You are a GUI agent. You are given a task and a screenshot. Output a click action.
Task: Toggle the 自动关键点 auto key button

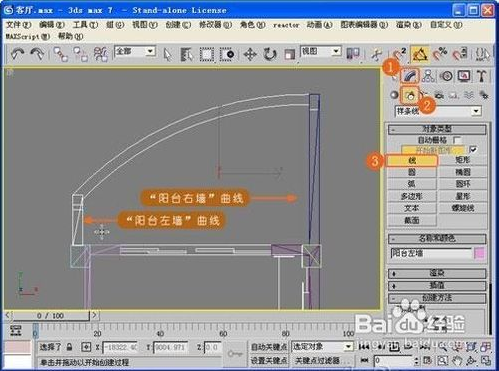click(x=269, y=347)
